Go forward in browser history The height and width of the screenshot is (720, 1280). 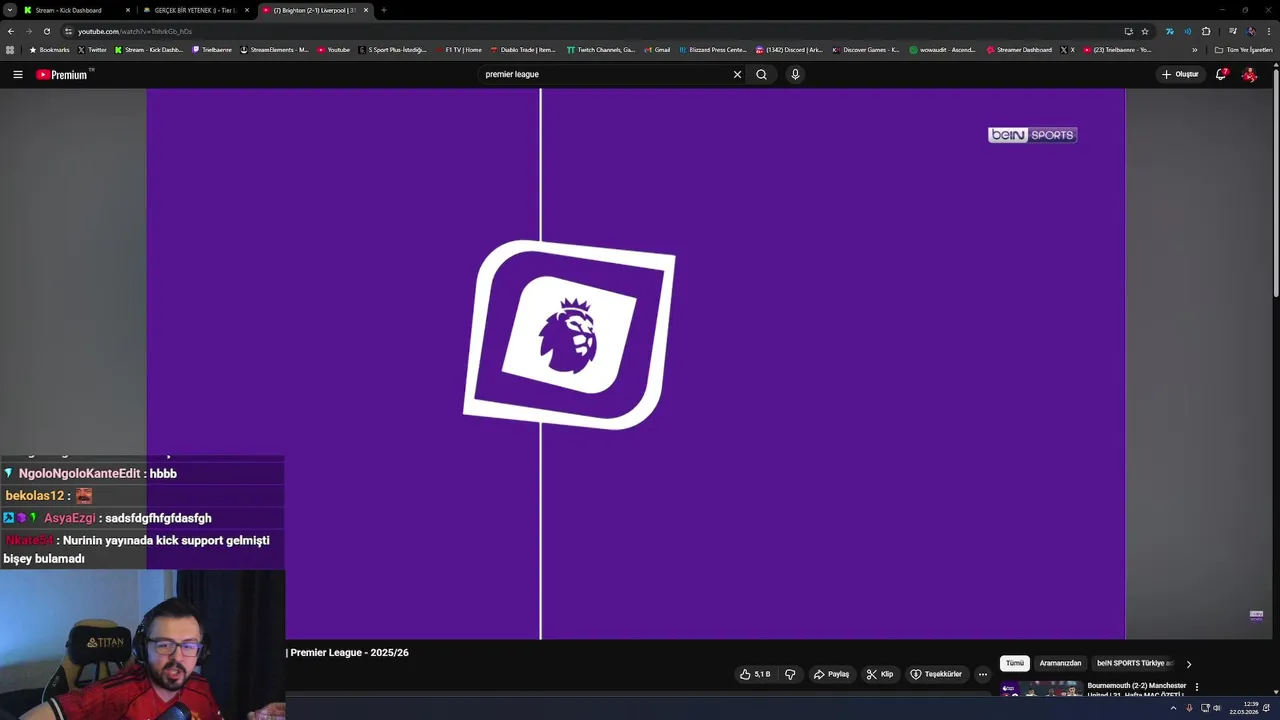tap(28, 31)
